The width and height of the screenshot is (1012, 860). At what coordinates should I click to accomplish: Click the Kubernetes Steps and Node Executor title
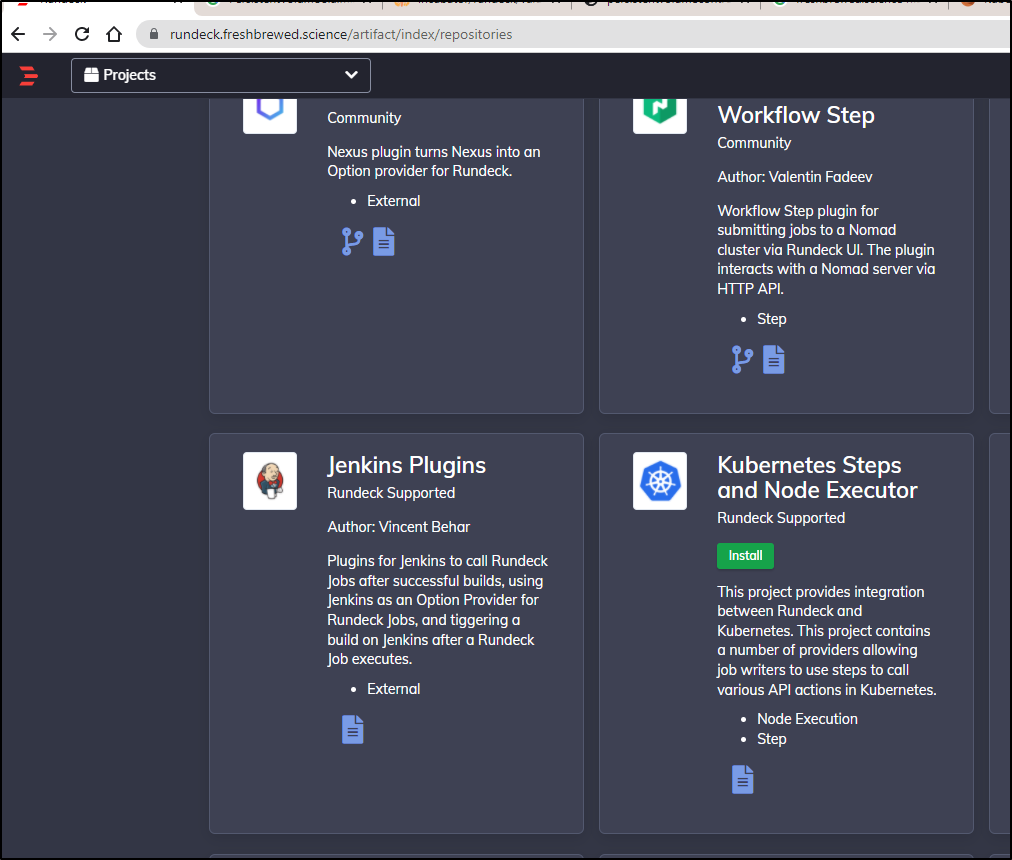[817, 478]
